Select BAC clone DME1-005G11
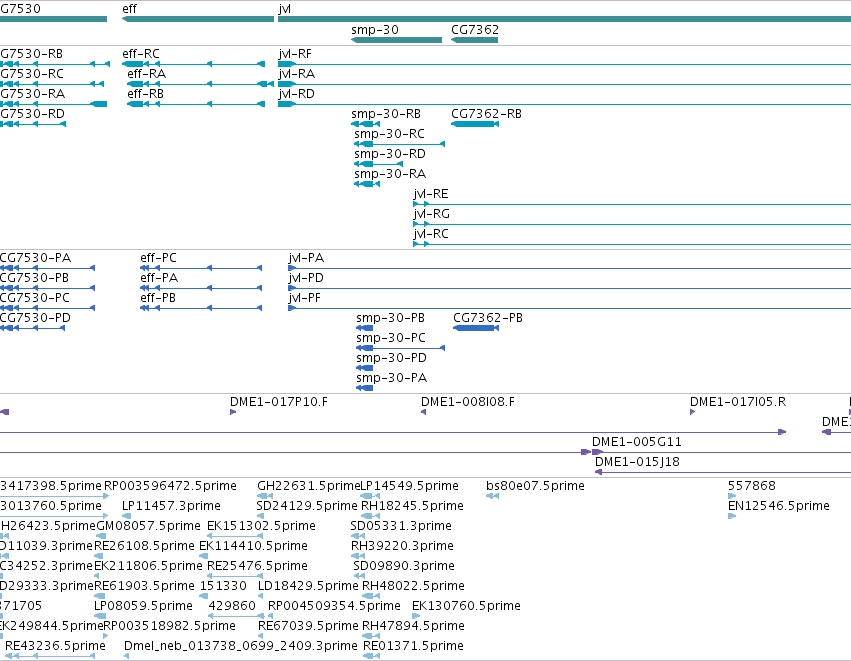Viewport: 851px width, 661px height. tap(721, 453)
